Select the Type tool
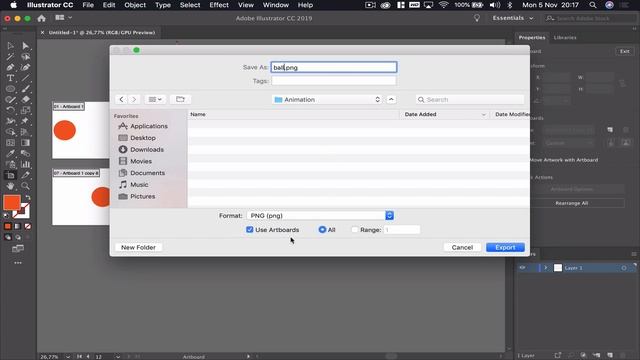The image size is (640, 360). tap(10, 78)
